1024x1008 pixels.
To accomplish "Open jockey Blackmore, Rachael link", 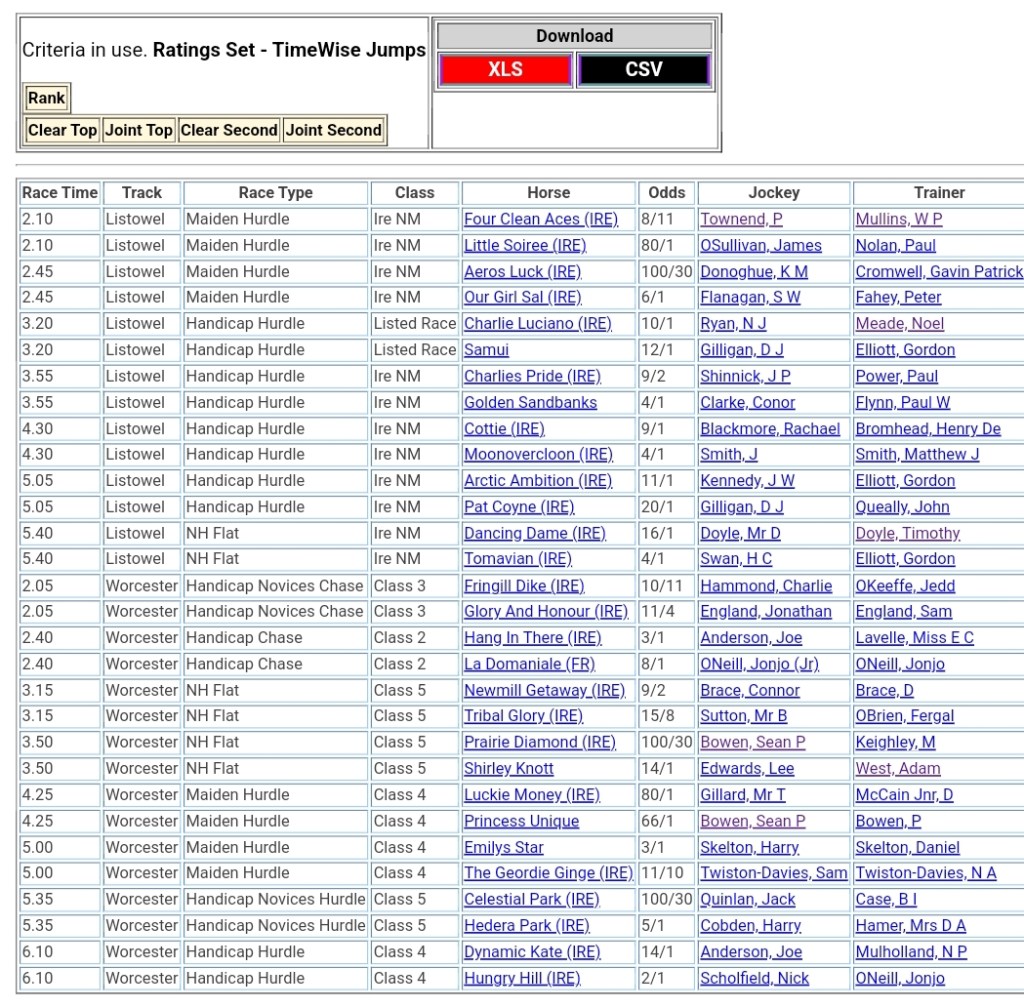I will point(770,429).
